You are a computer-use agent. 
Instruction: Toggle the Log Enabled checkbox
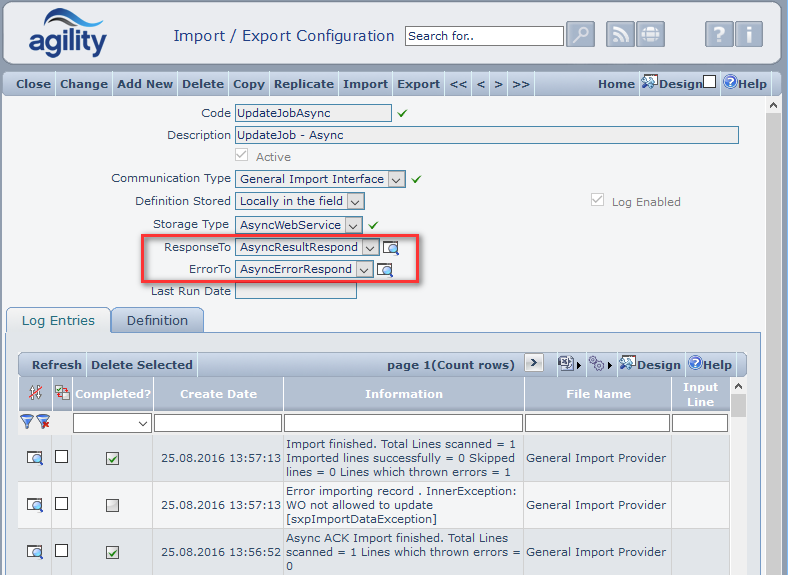598,200
